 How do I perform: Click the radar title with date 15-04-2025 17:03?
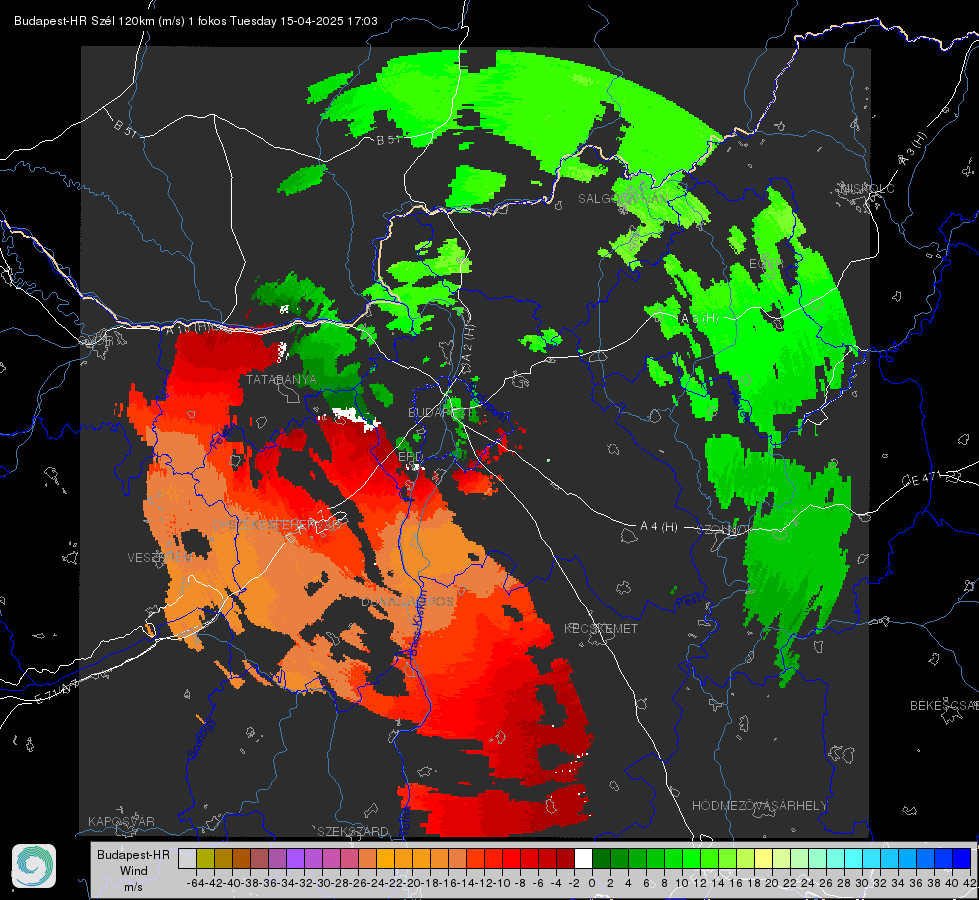point(195,21)
